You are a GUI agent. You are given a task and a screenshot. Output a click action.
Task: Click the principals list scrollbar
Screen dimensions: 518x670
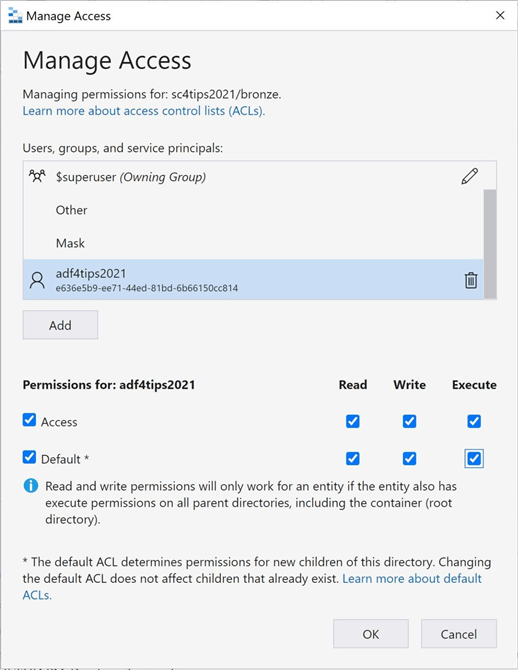[x=490, y=244]
